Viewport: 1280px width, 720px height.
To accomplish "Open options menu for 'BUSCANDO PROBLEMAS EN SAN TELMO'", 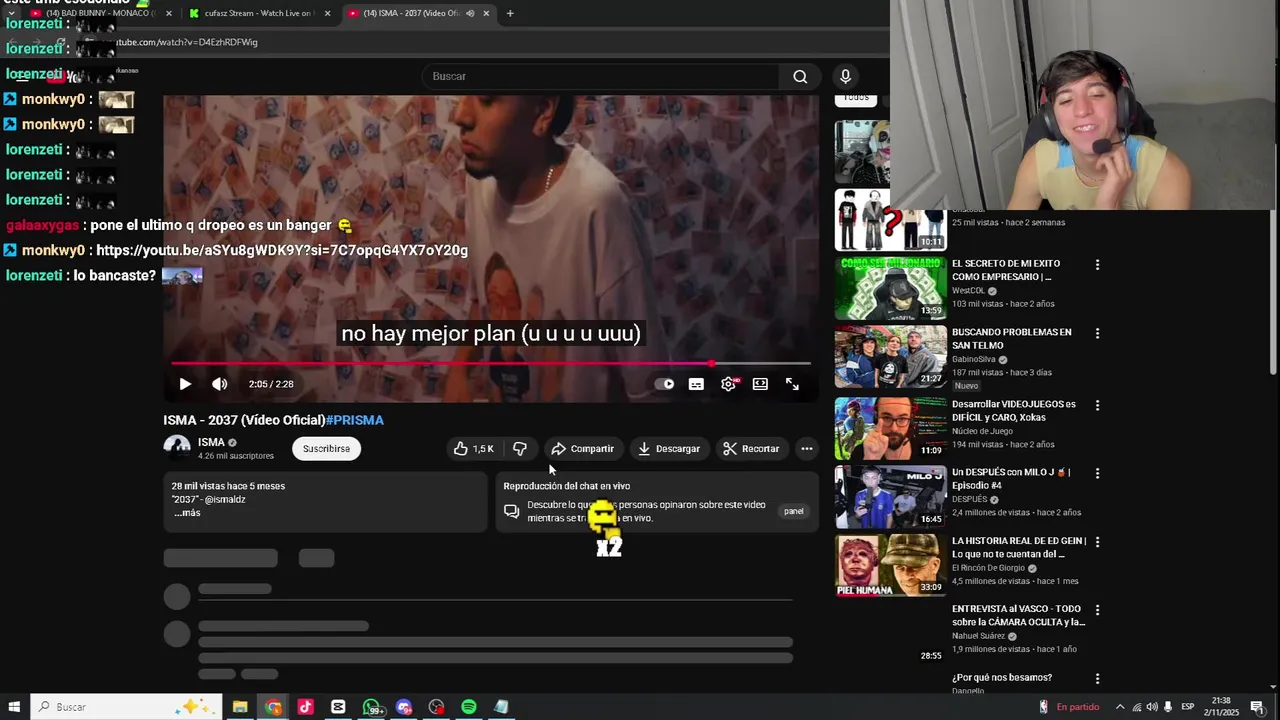I will [1097, 333].
